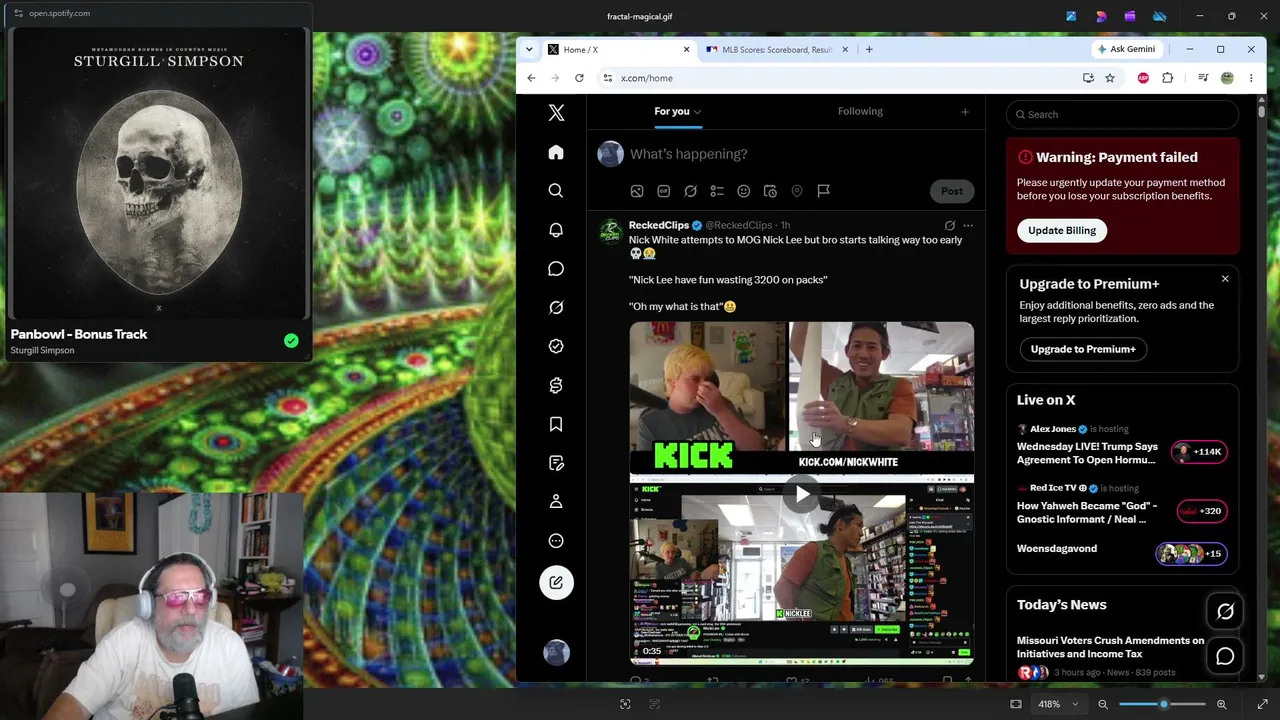Screen dimensions: 1280x720
Task: Open the X logo home link
Action: point(556,113)
